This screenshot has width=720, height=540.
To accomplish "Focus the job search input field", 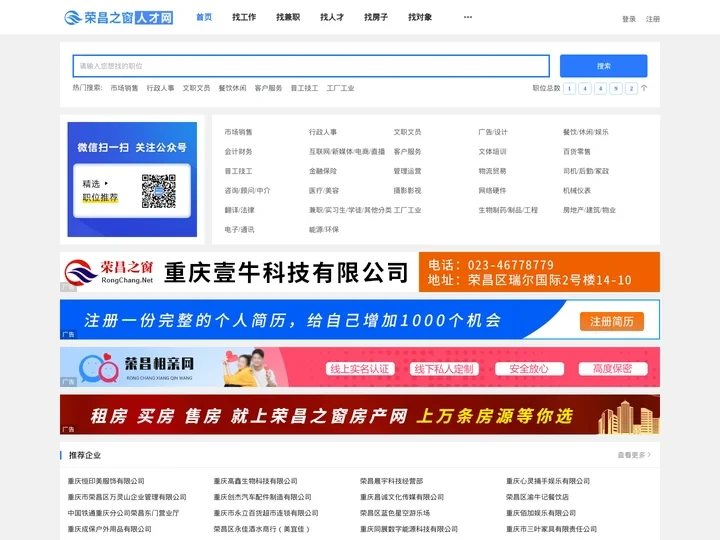I will pyautogui.click(x=311, y=66).
